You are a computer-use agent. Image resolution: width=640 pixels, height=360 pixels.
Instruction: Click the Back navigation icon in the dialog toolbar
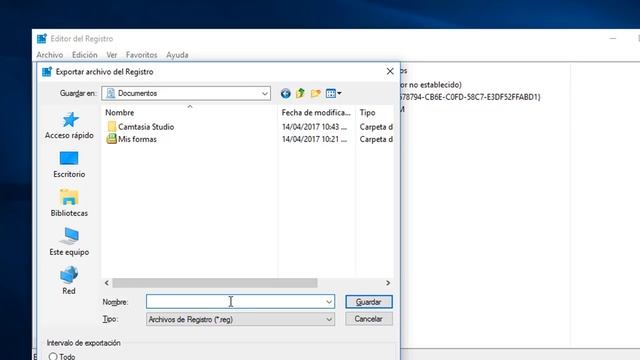pos(285,93)
